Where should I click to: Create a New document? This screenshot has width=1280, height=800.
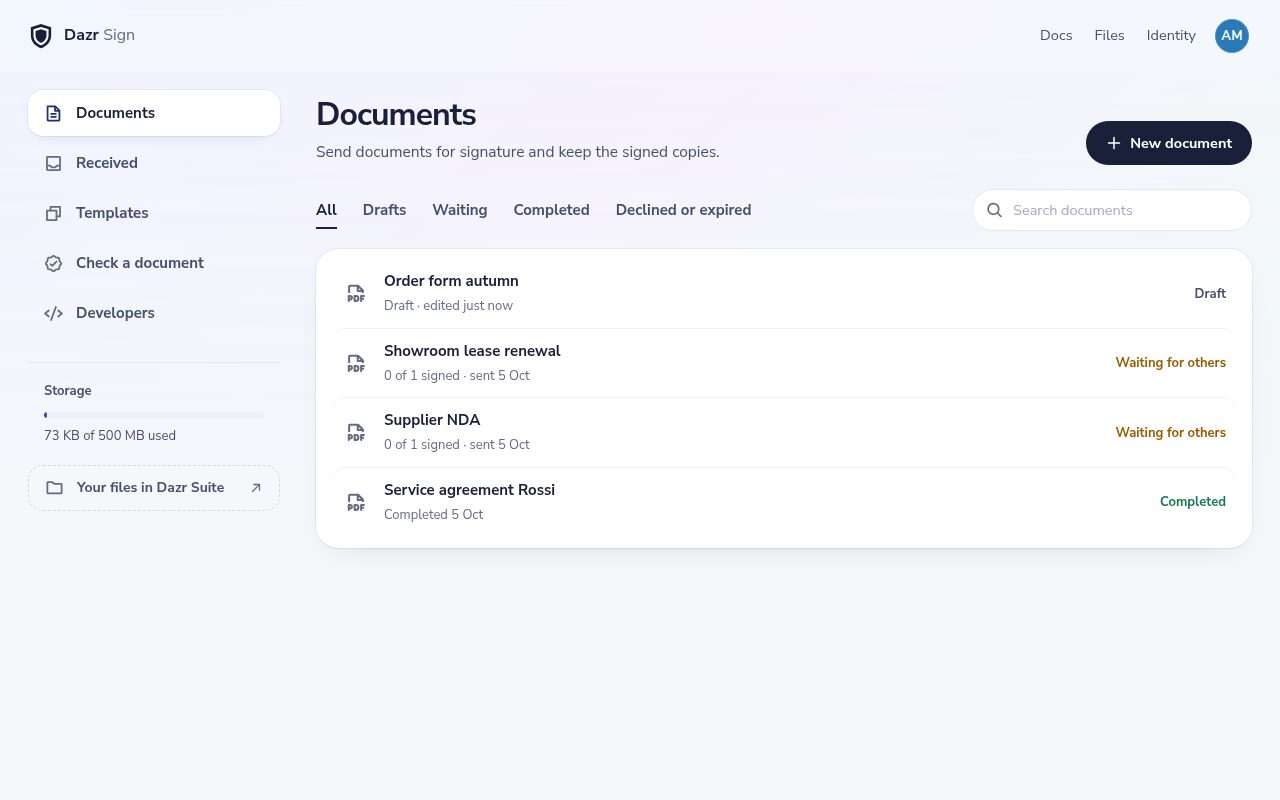click(1169, 143)
